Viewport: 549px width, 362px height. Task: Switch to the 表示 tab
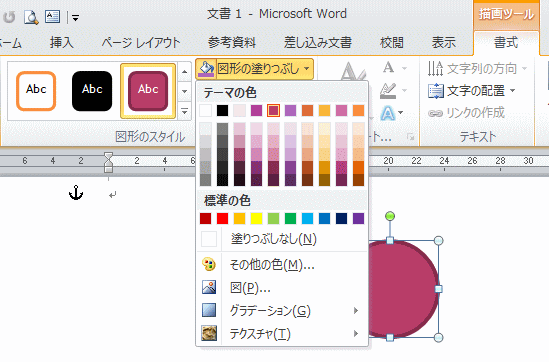[x=444, y=43]
